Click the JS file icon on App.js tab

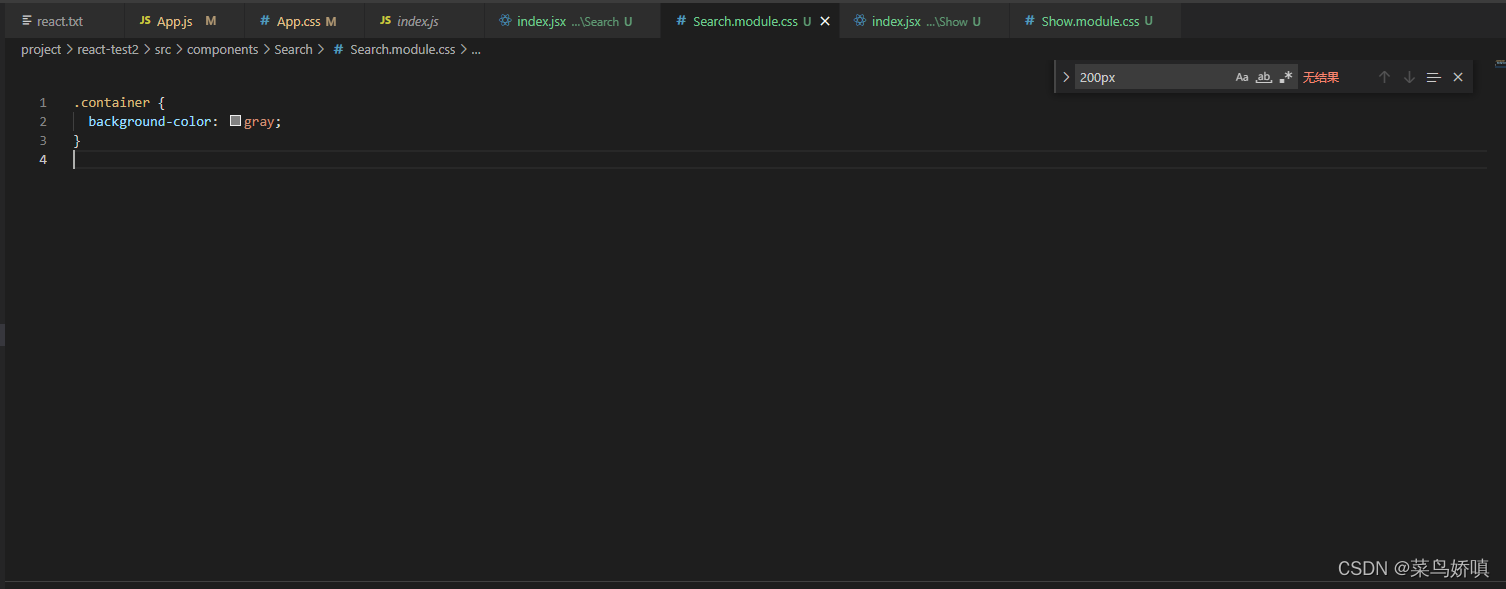[145, 21]
